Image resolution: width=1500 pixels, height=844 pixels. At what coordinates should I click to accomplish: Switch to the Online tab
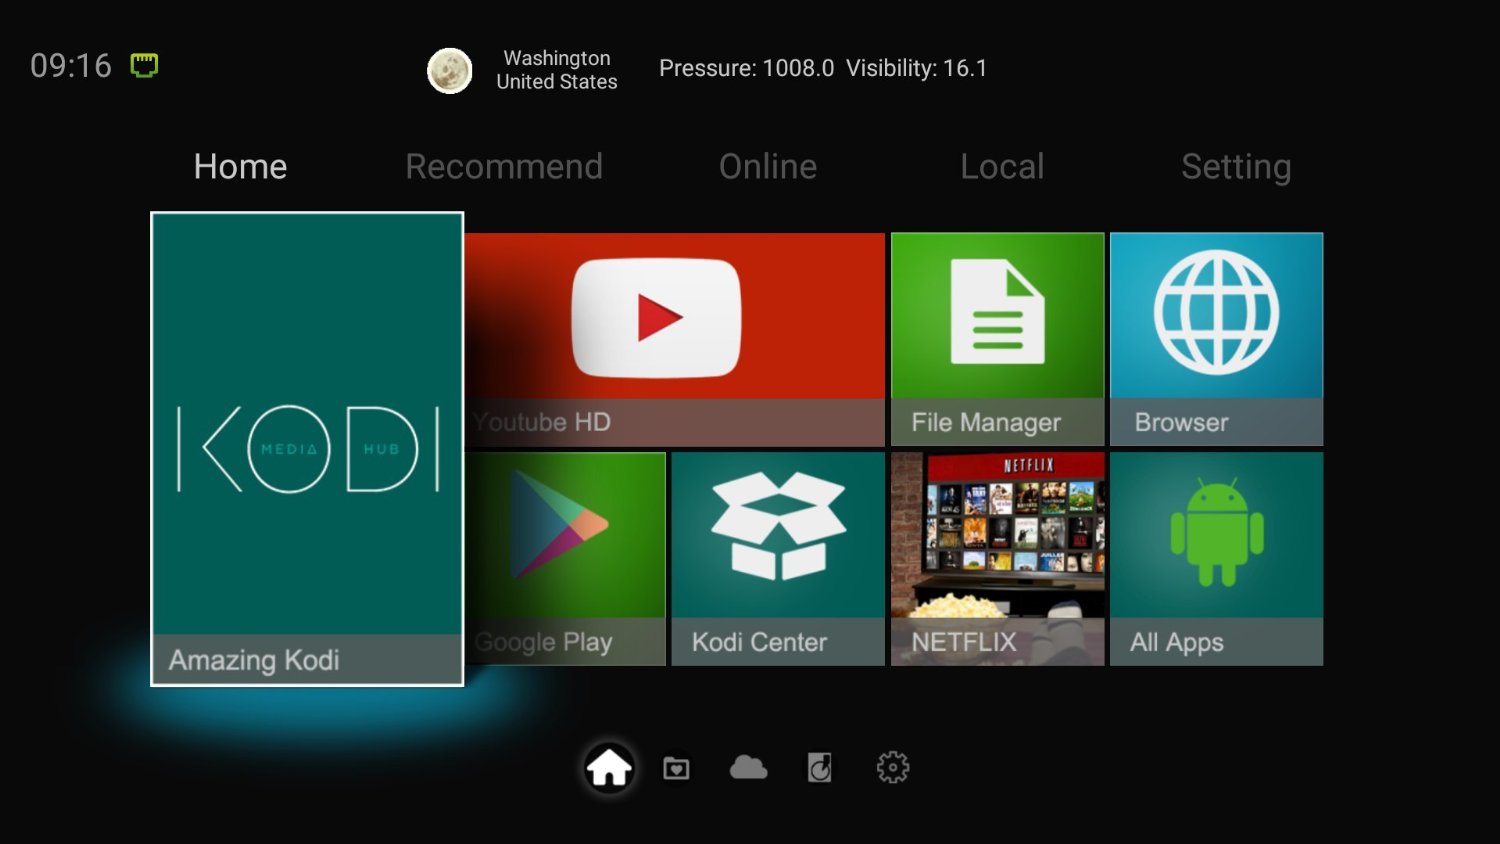click(768, 166)
